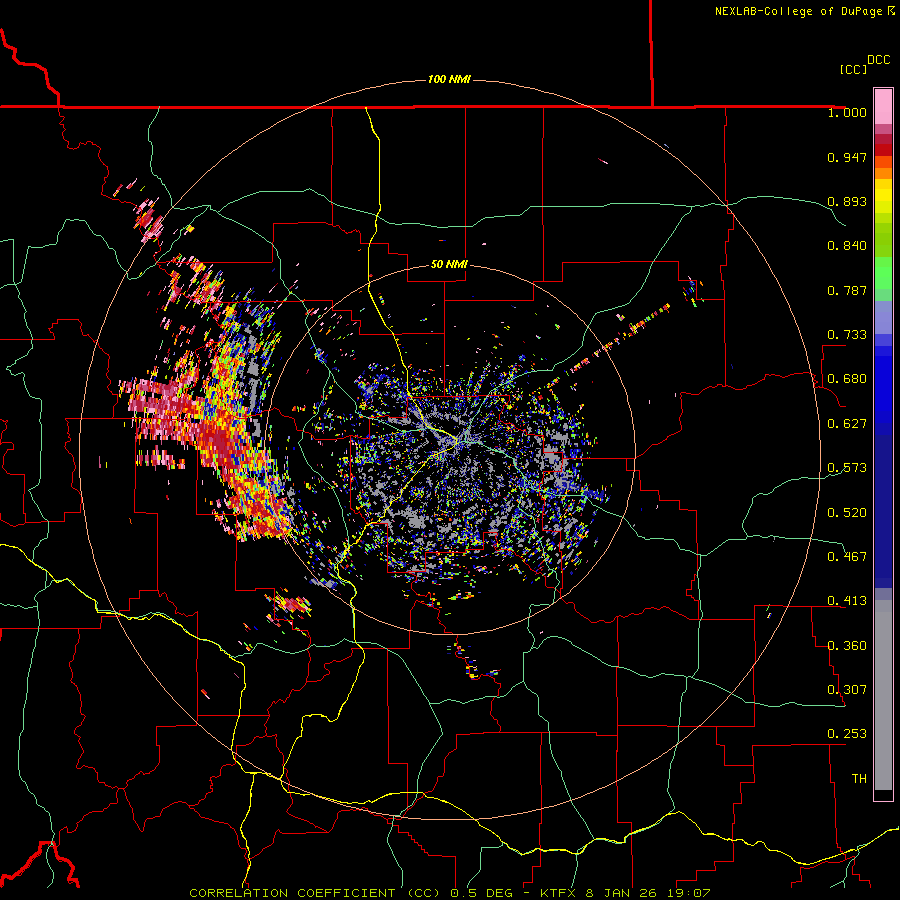Click the 0.307 scale value
This screenshot has width=900, height=900.
tap(847, 690)
